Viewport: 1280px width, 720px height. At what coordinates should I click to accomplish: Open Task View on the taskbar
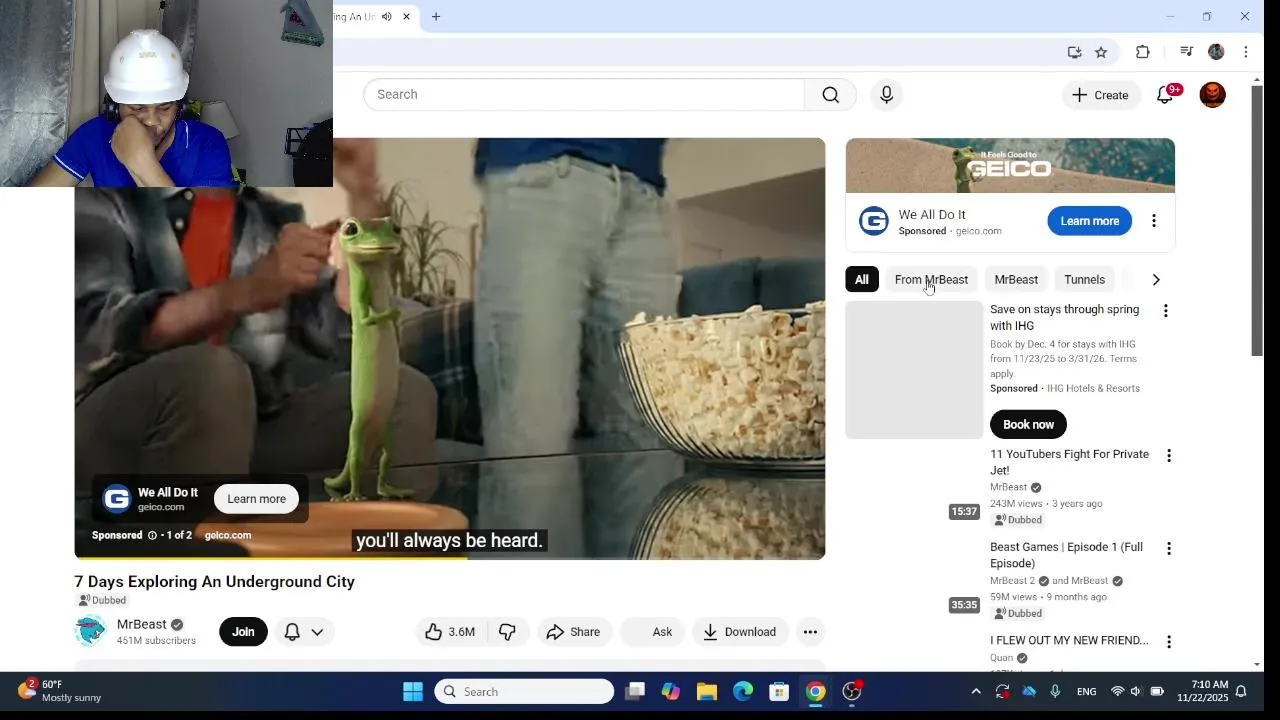[x=635, y=692]
